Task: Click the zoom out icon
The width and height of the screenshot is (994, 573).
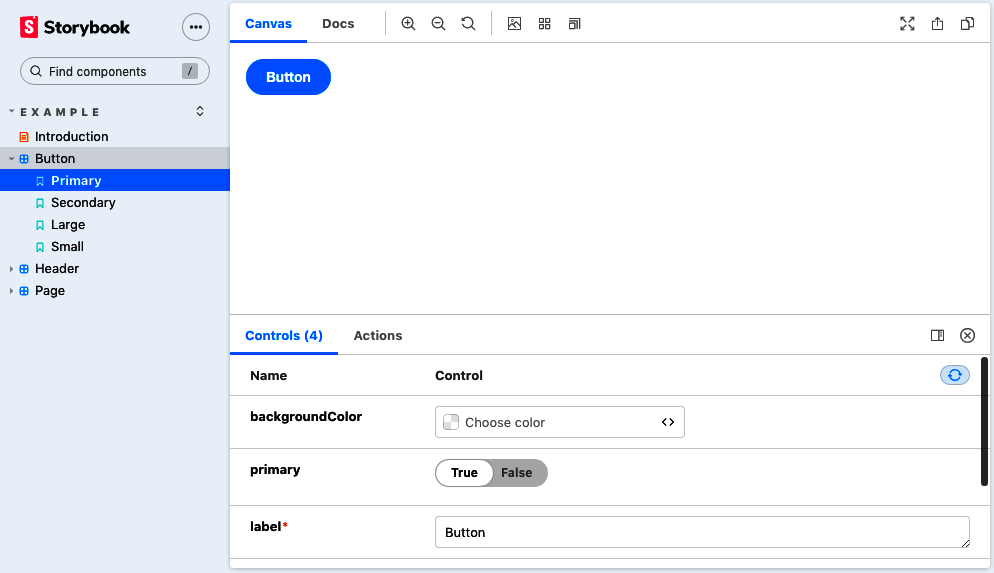Action: [x=438, y=24]
